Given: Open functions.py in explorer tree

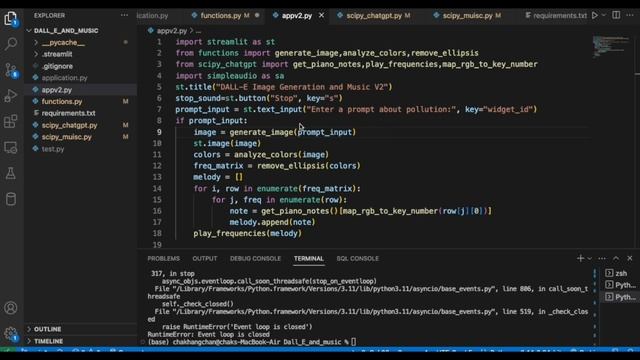Looking at the screenshot, I should [81, 101].
